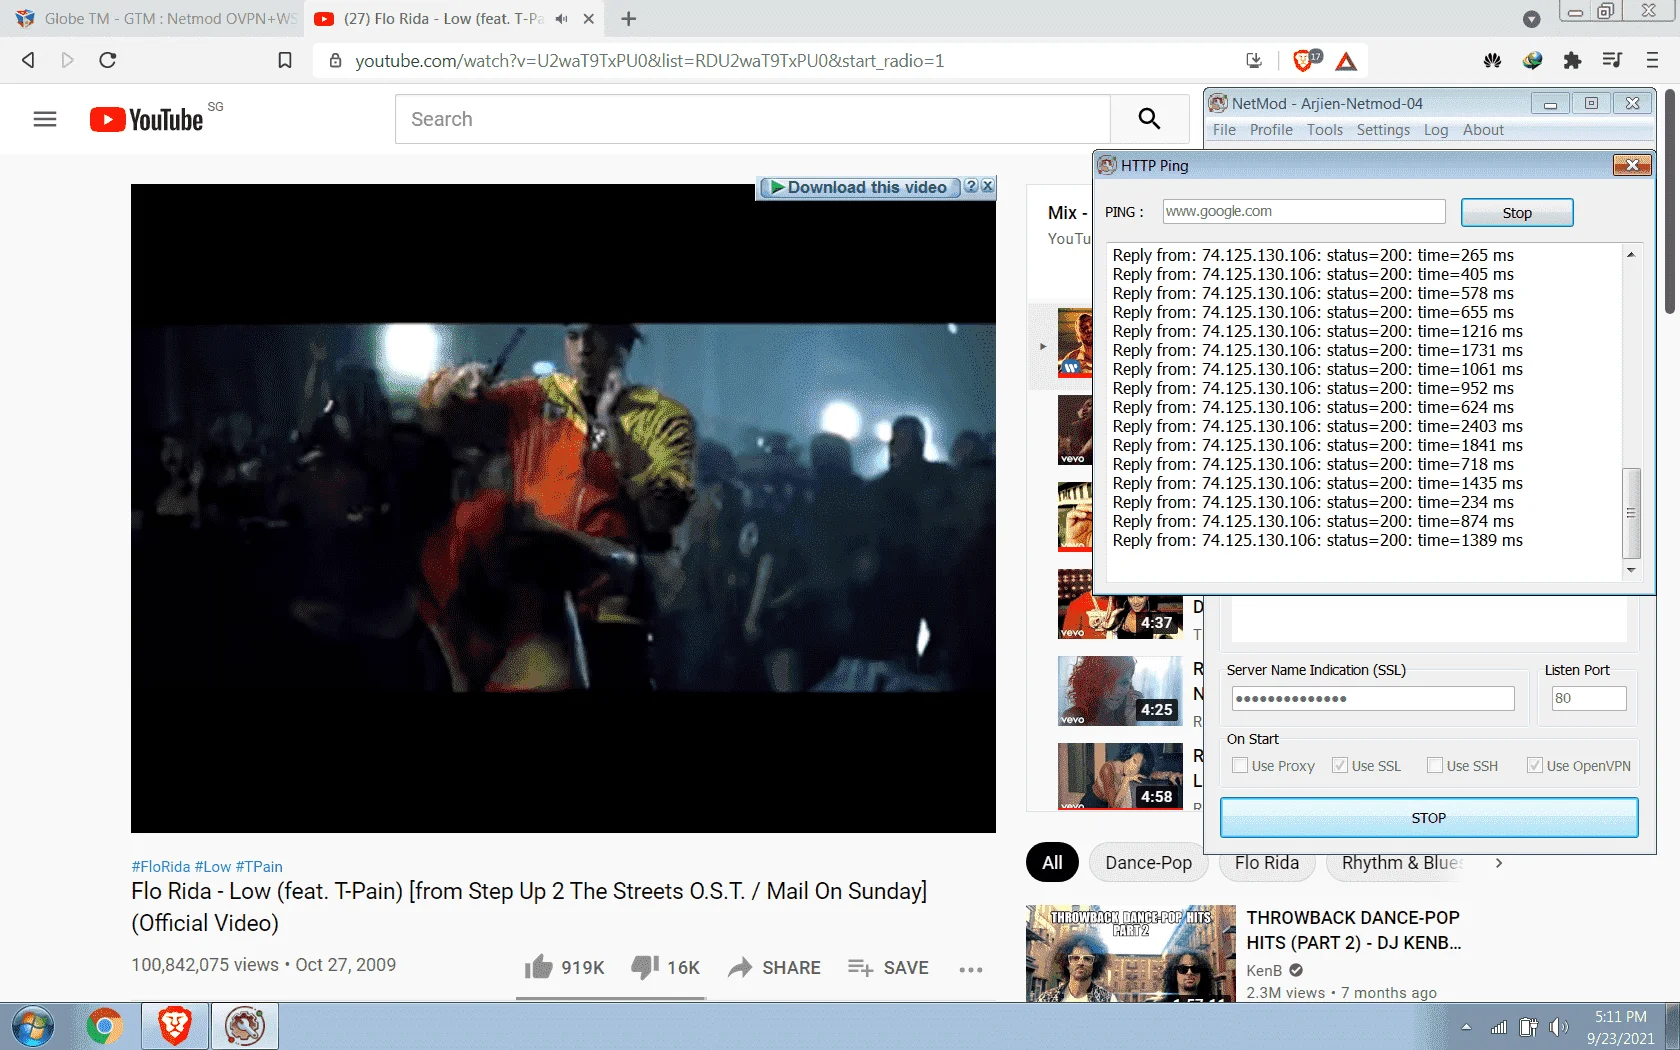The image size is (1680, 1050).
Task: Open the Brave browser taskbar icon
Action: 175,1026
